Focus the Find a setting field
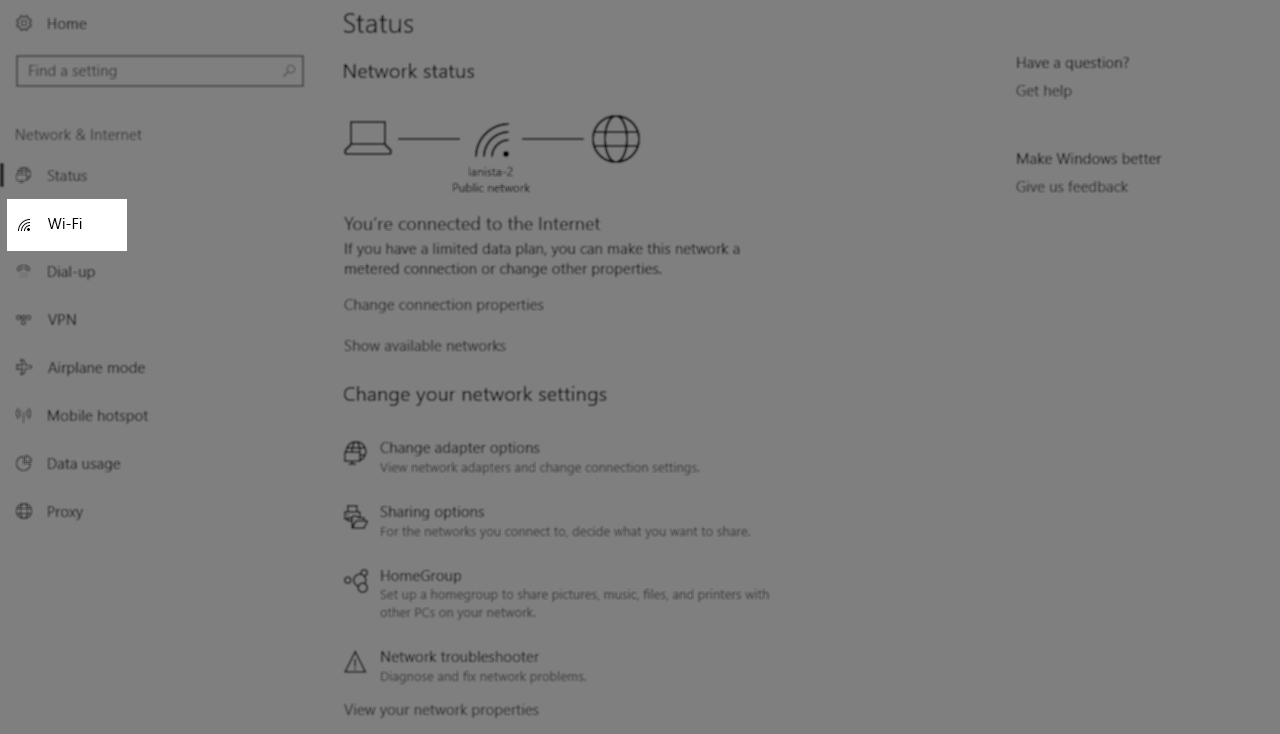The image size is (1280, 734). [160, 71]
